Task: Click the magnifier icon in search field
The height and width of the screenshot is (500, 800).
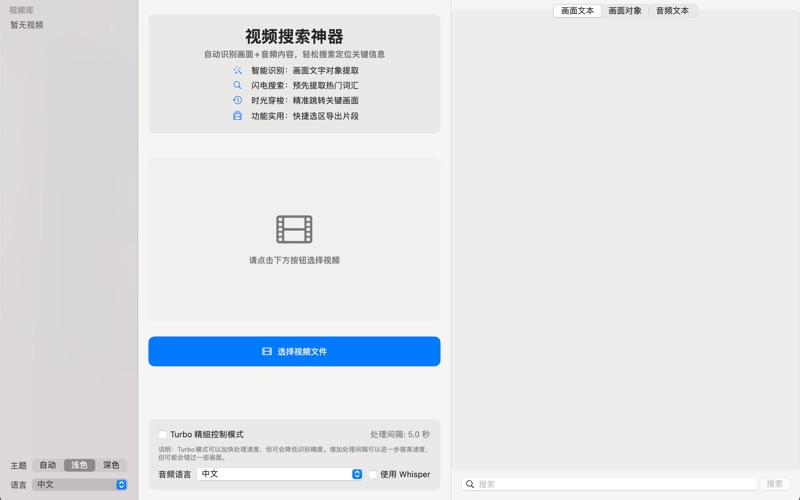Action: pos(470,484)
